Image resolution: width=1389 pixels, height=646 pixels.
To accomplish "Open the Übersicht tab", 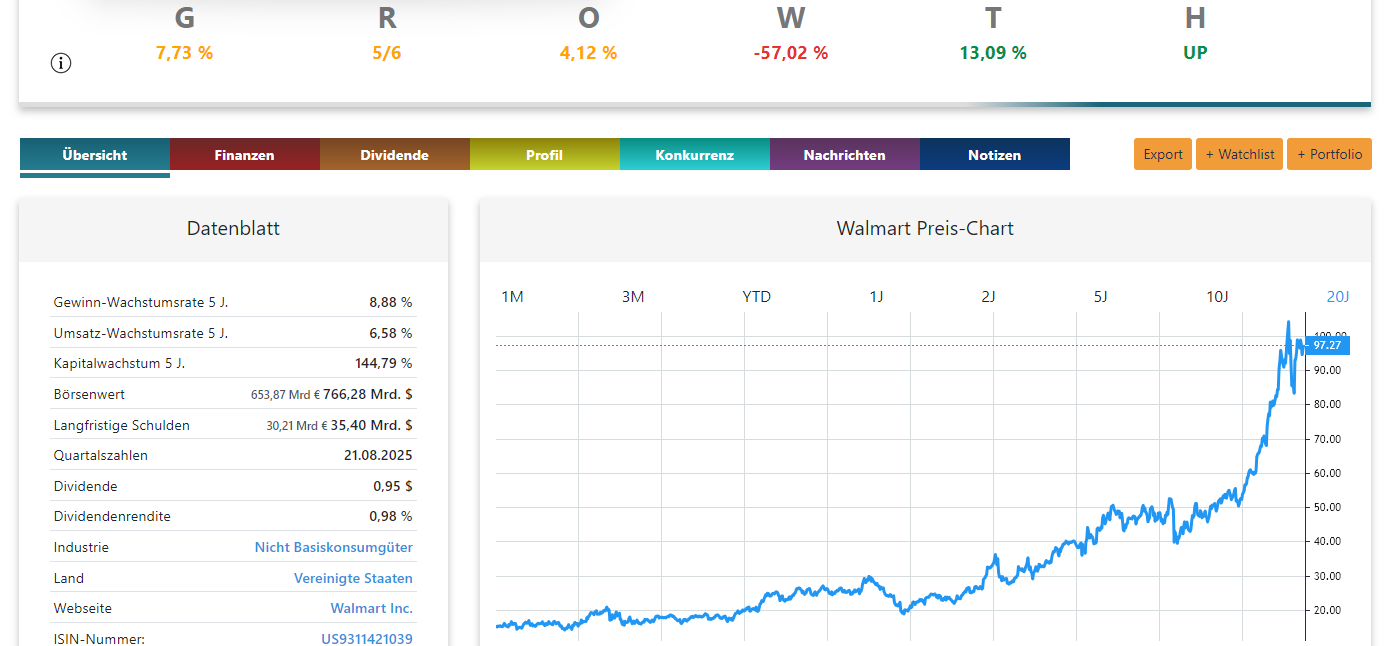I will (95, 155).
